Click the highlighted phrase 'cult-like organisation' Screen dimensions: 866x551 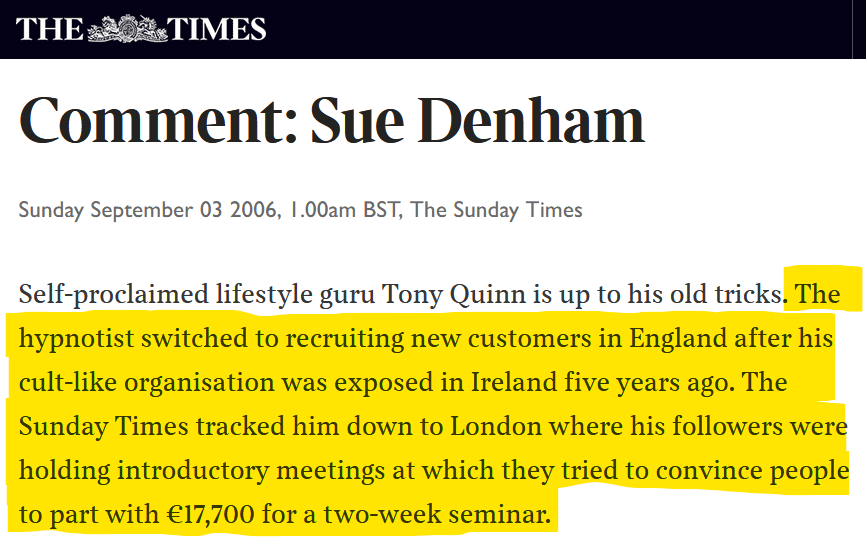point(146,382)
